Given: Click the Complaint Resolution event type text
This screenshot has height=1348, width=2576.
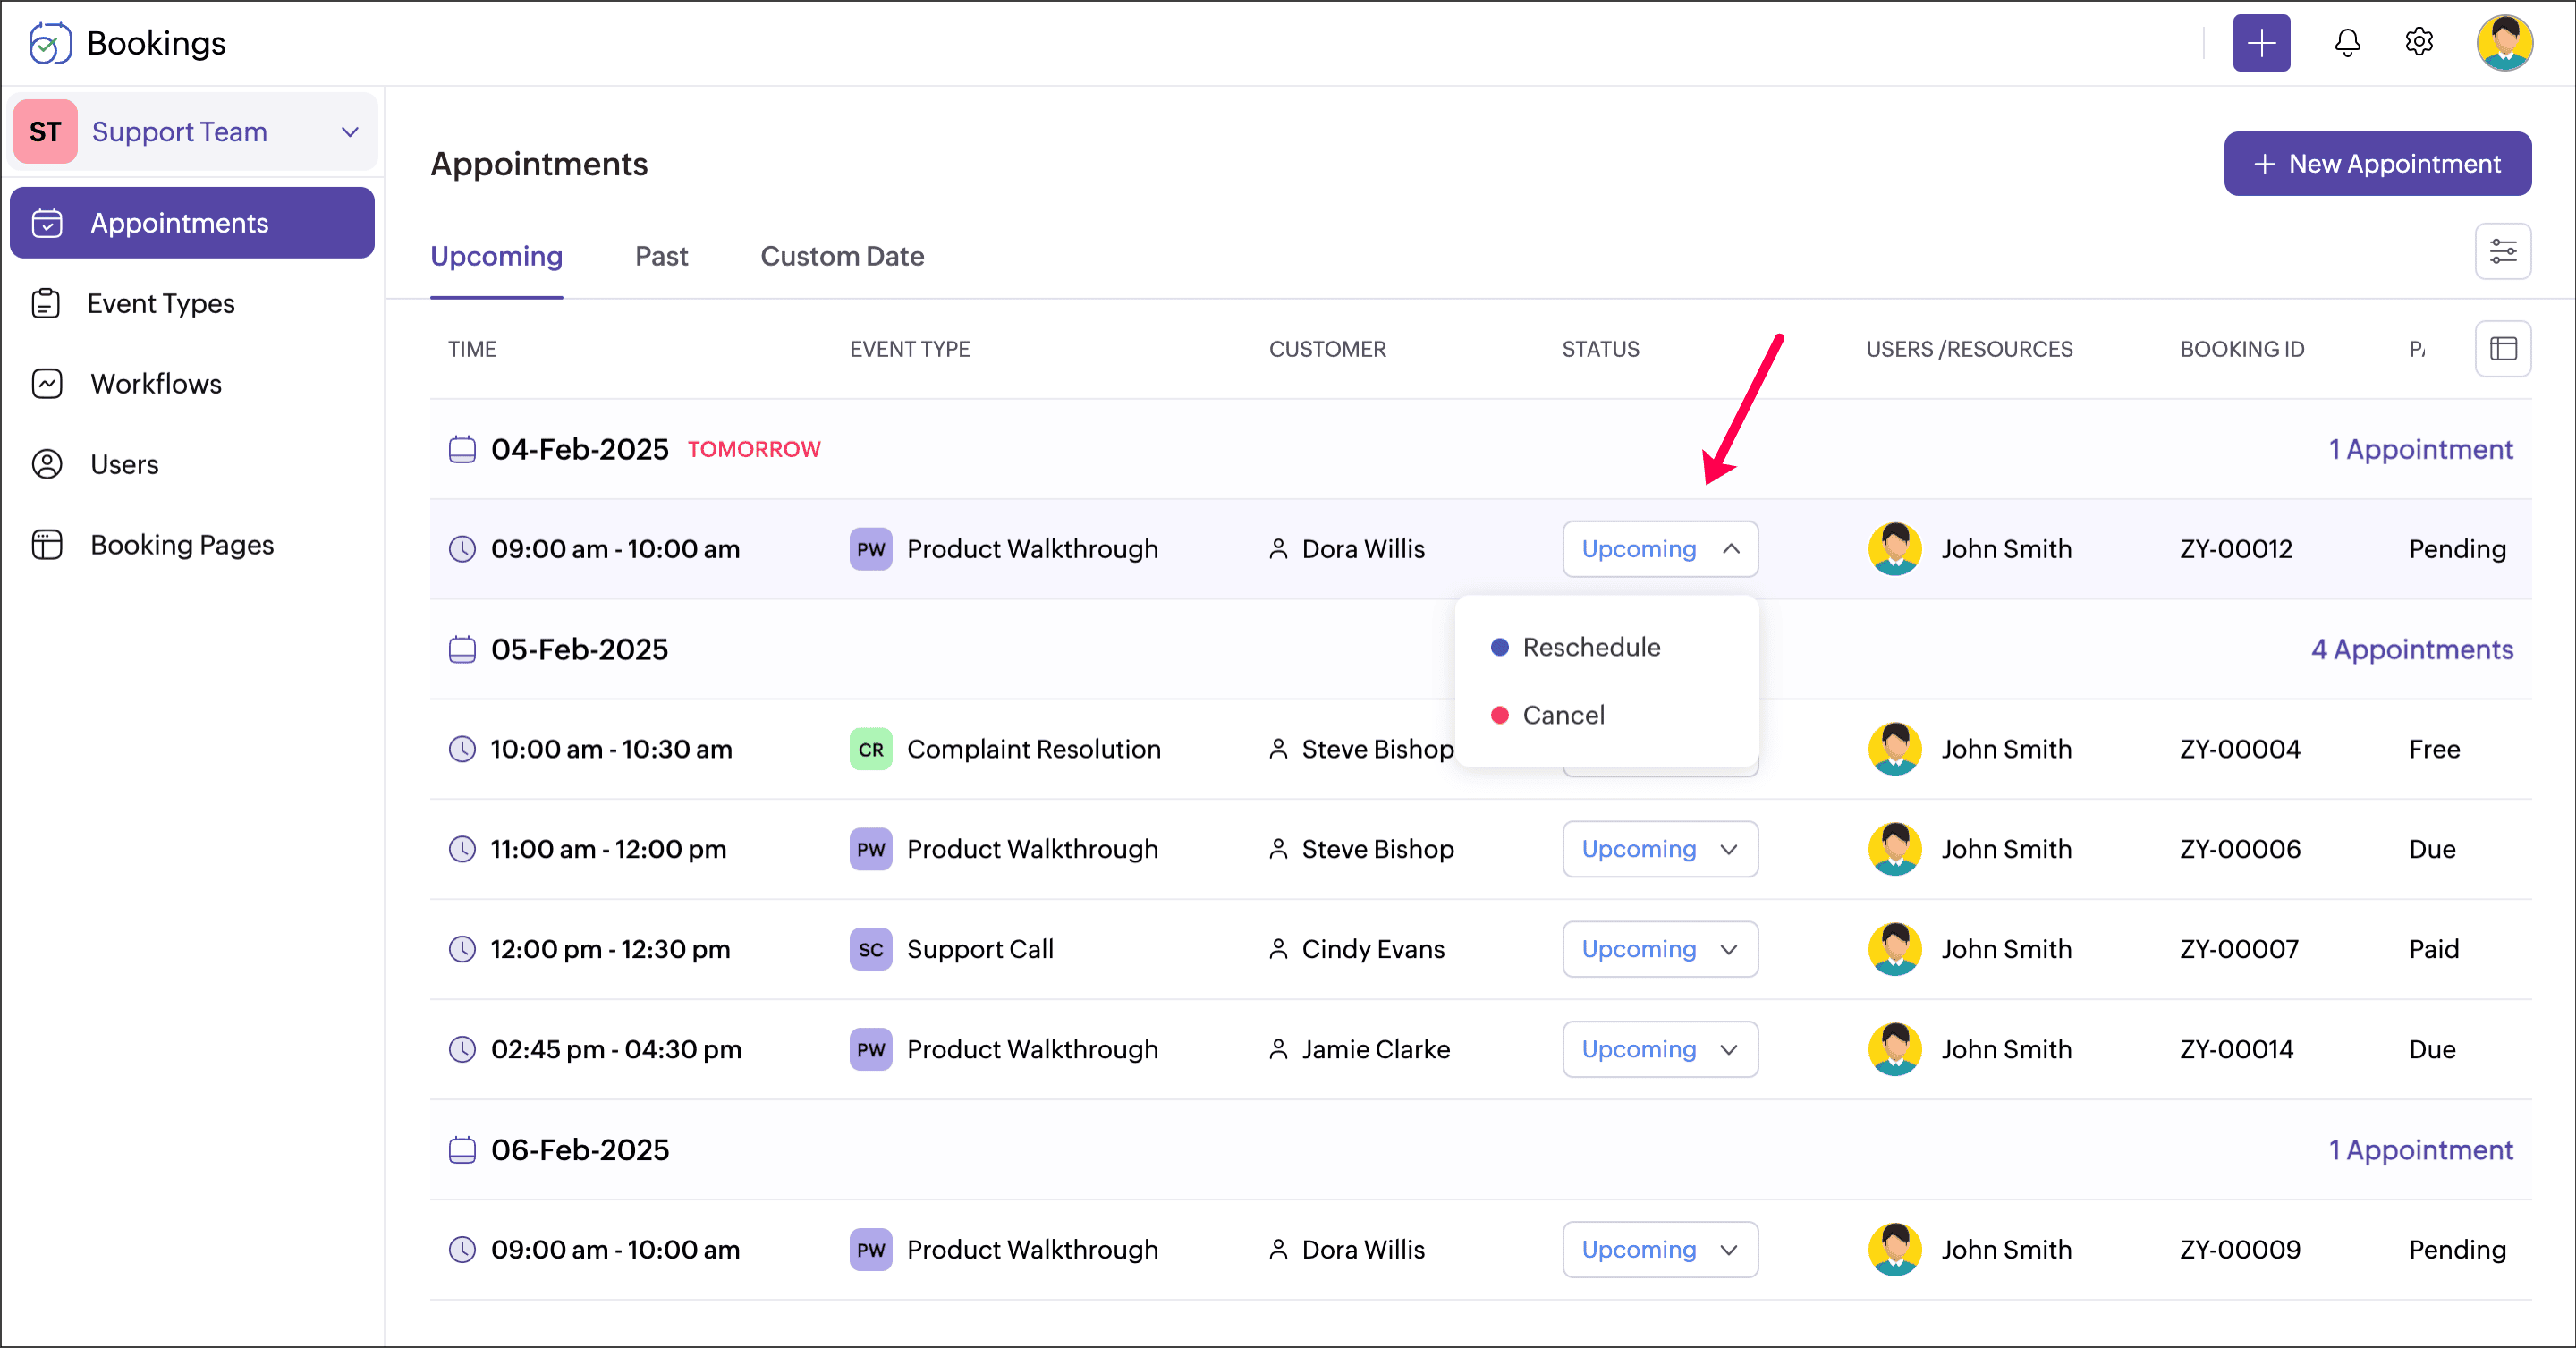Looking at the screenshot, I should pos(1034,749).
